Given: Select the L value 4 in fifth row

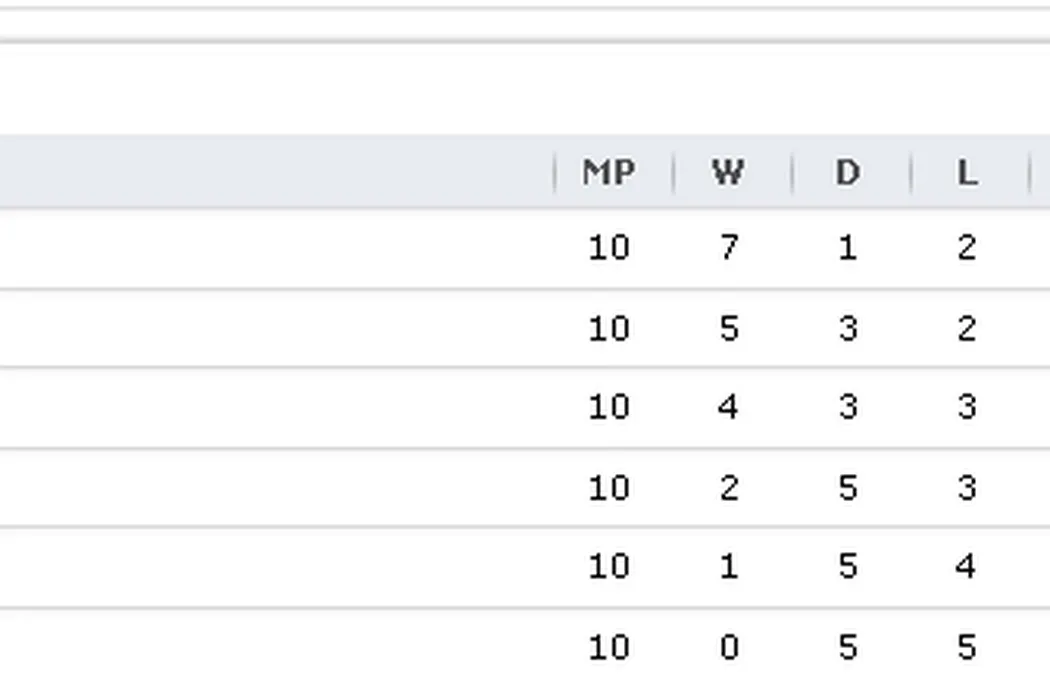Looking at the screenshot, I should click(x=966, y=567).
